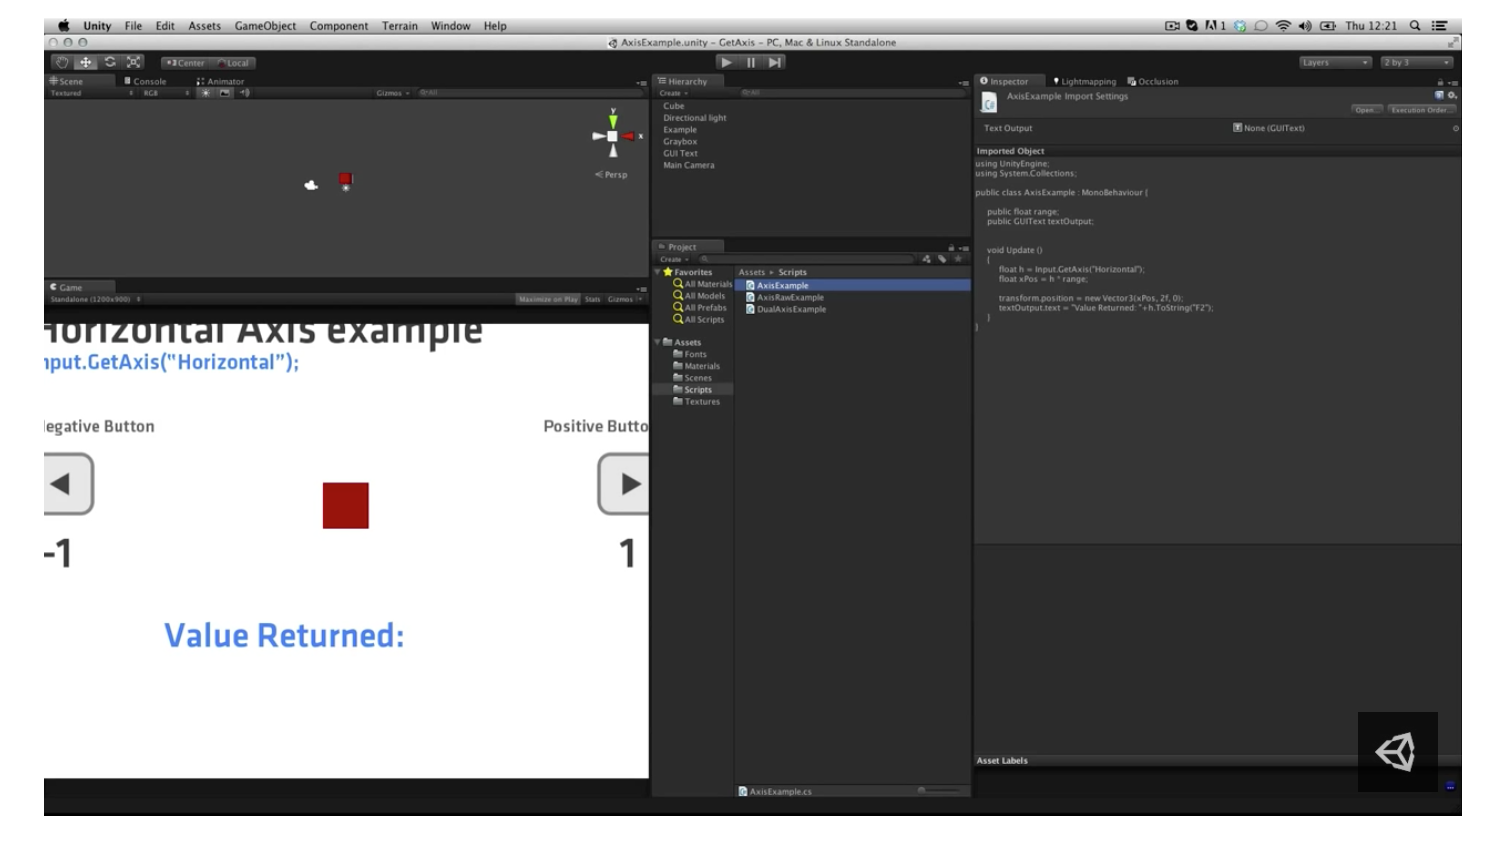Toggle scene skybox/image effects overlay icon
Image resolution: width=1500 pixels, height=858 pixels.
225,93
